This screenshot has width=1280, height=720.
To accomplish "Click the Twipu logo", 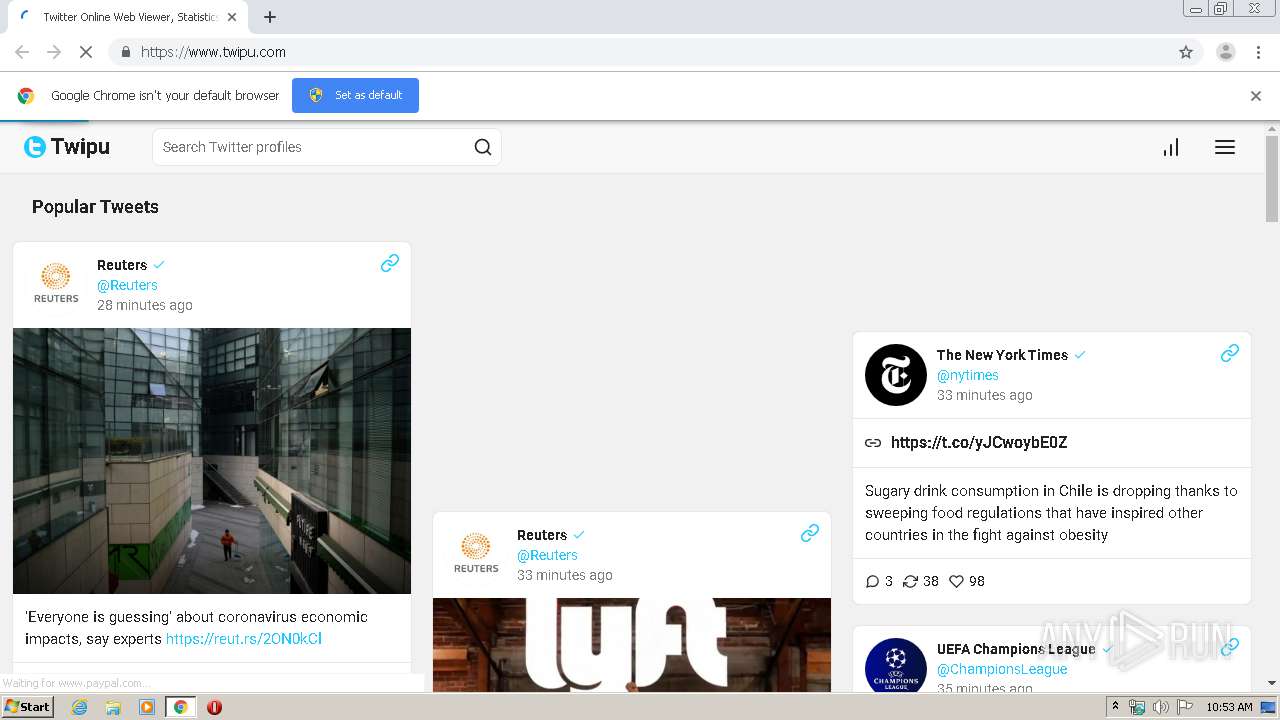I will coord(67,147).
